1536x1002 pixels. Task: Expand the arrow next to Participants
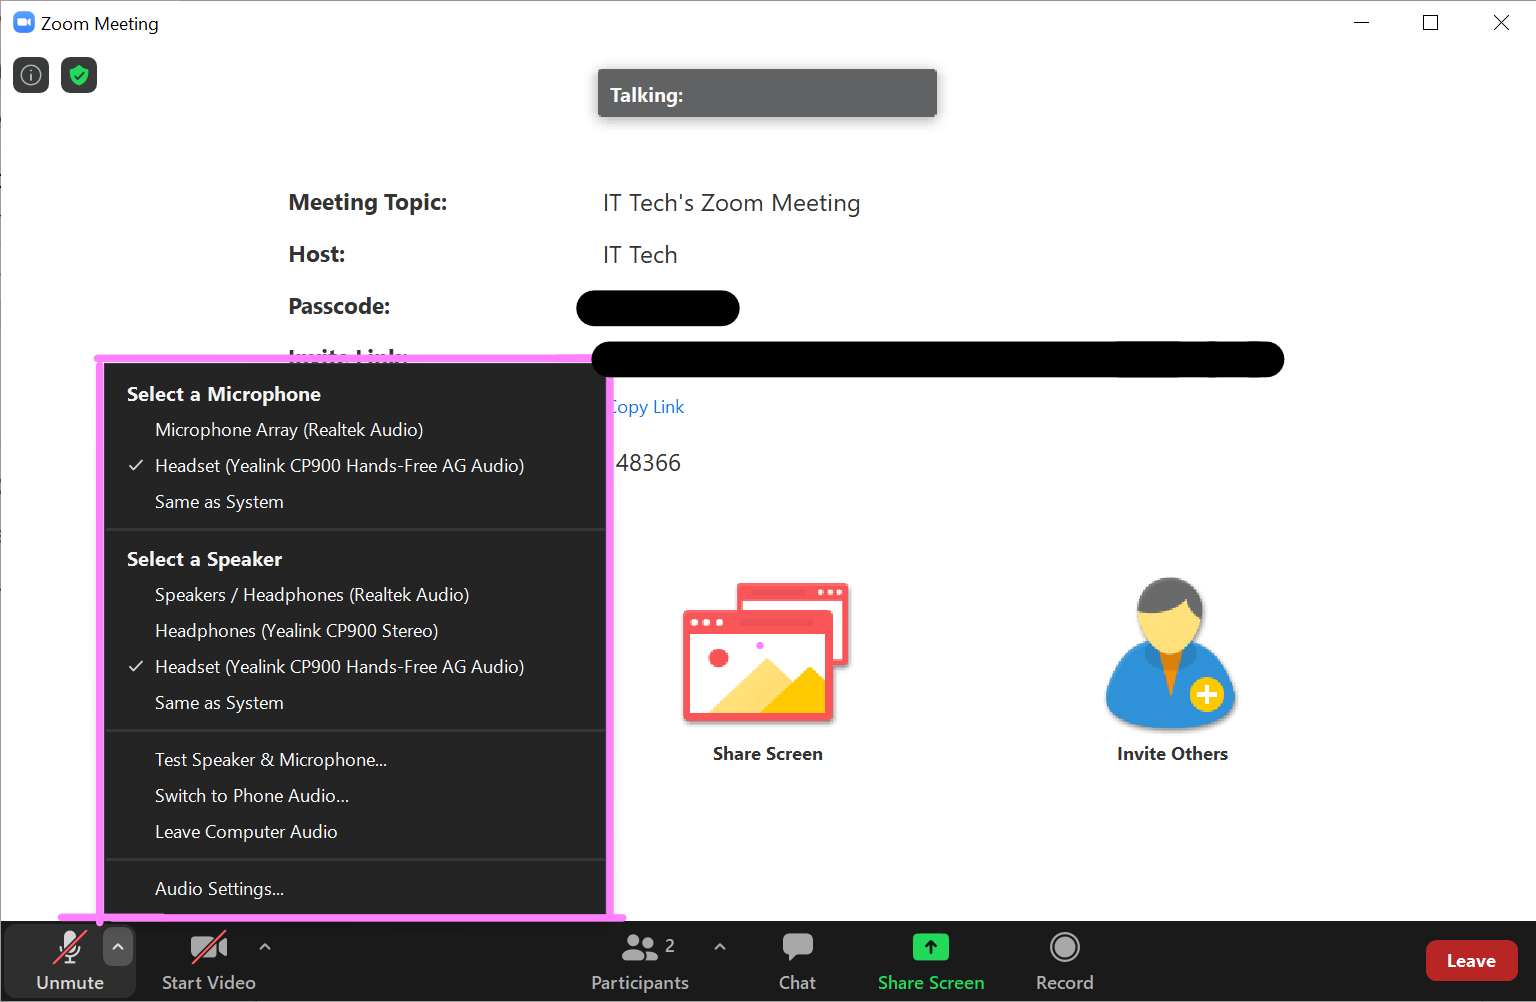(x=720, y=946)
